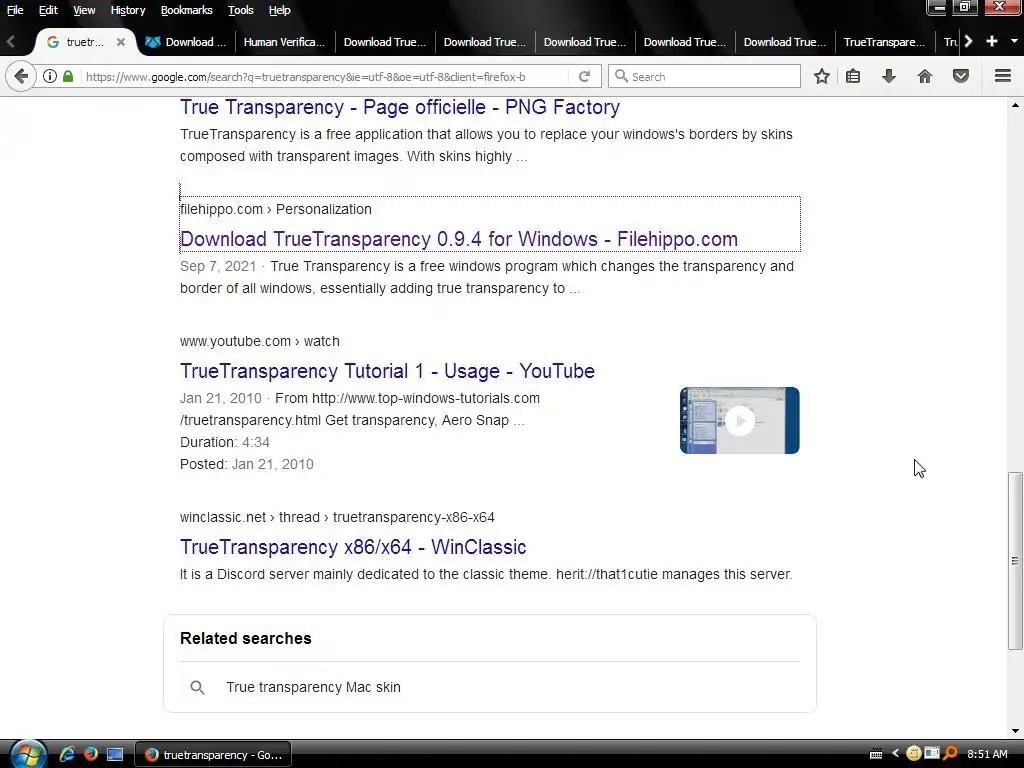This screenshot has width=1024, height=768.
Task: Open the History menu
Action: (x=127, y=10)
